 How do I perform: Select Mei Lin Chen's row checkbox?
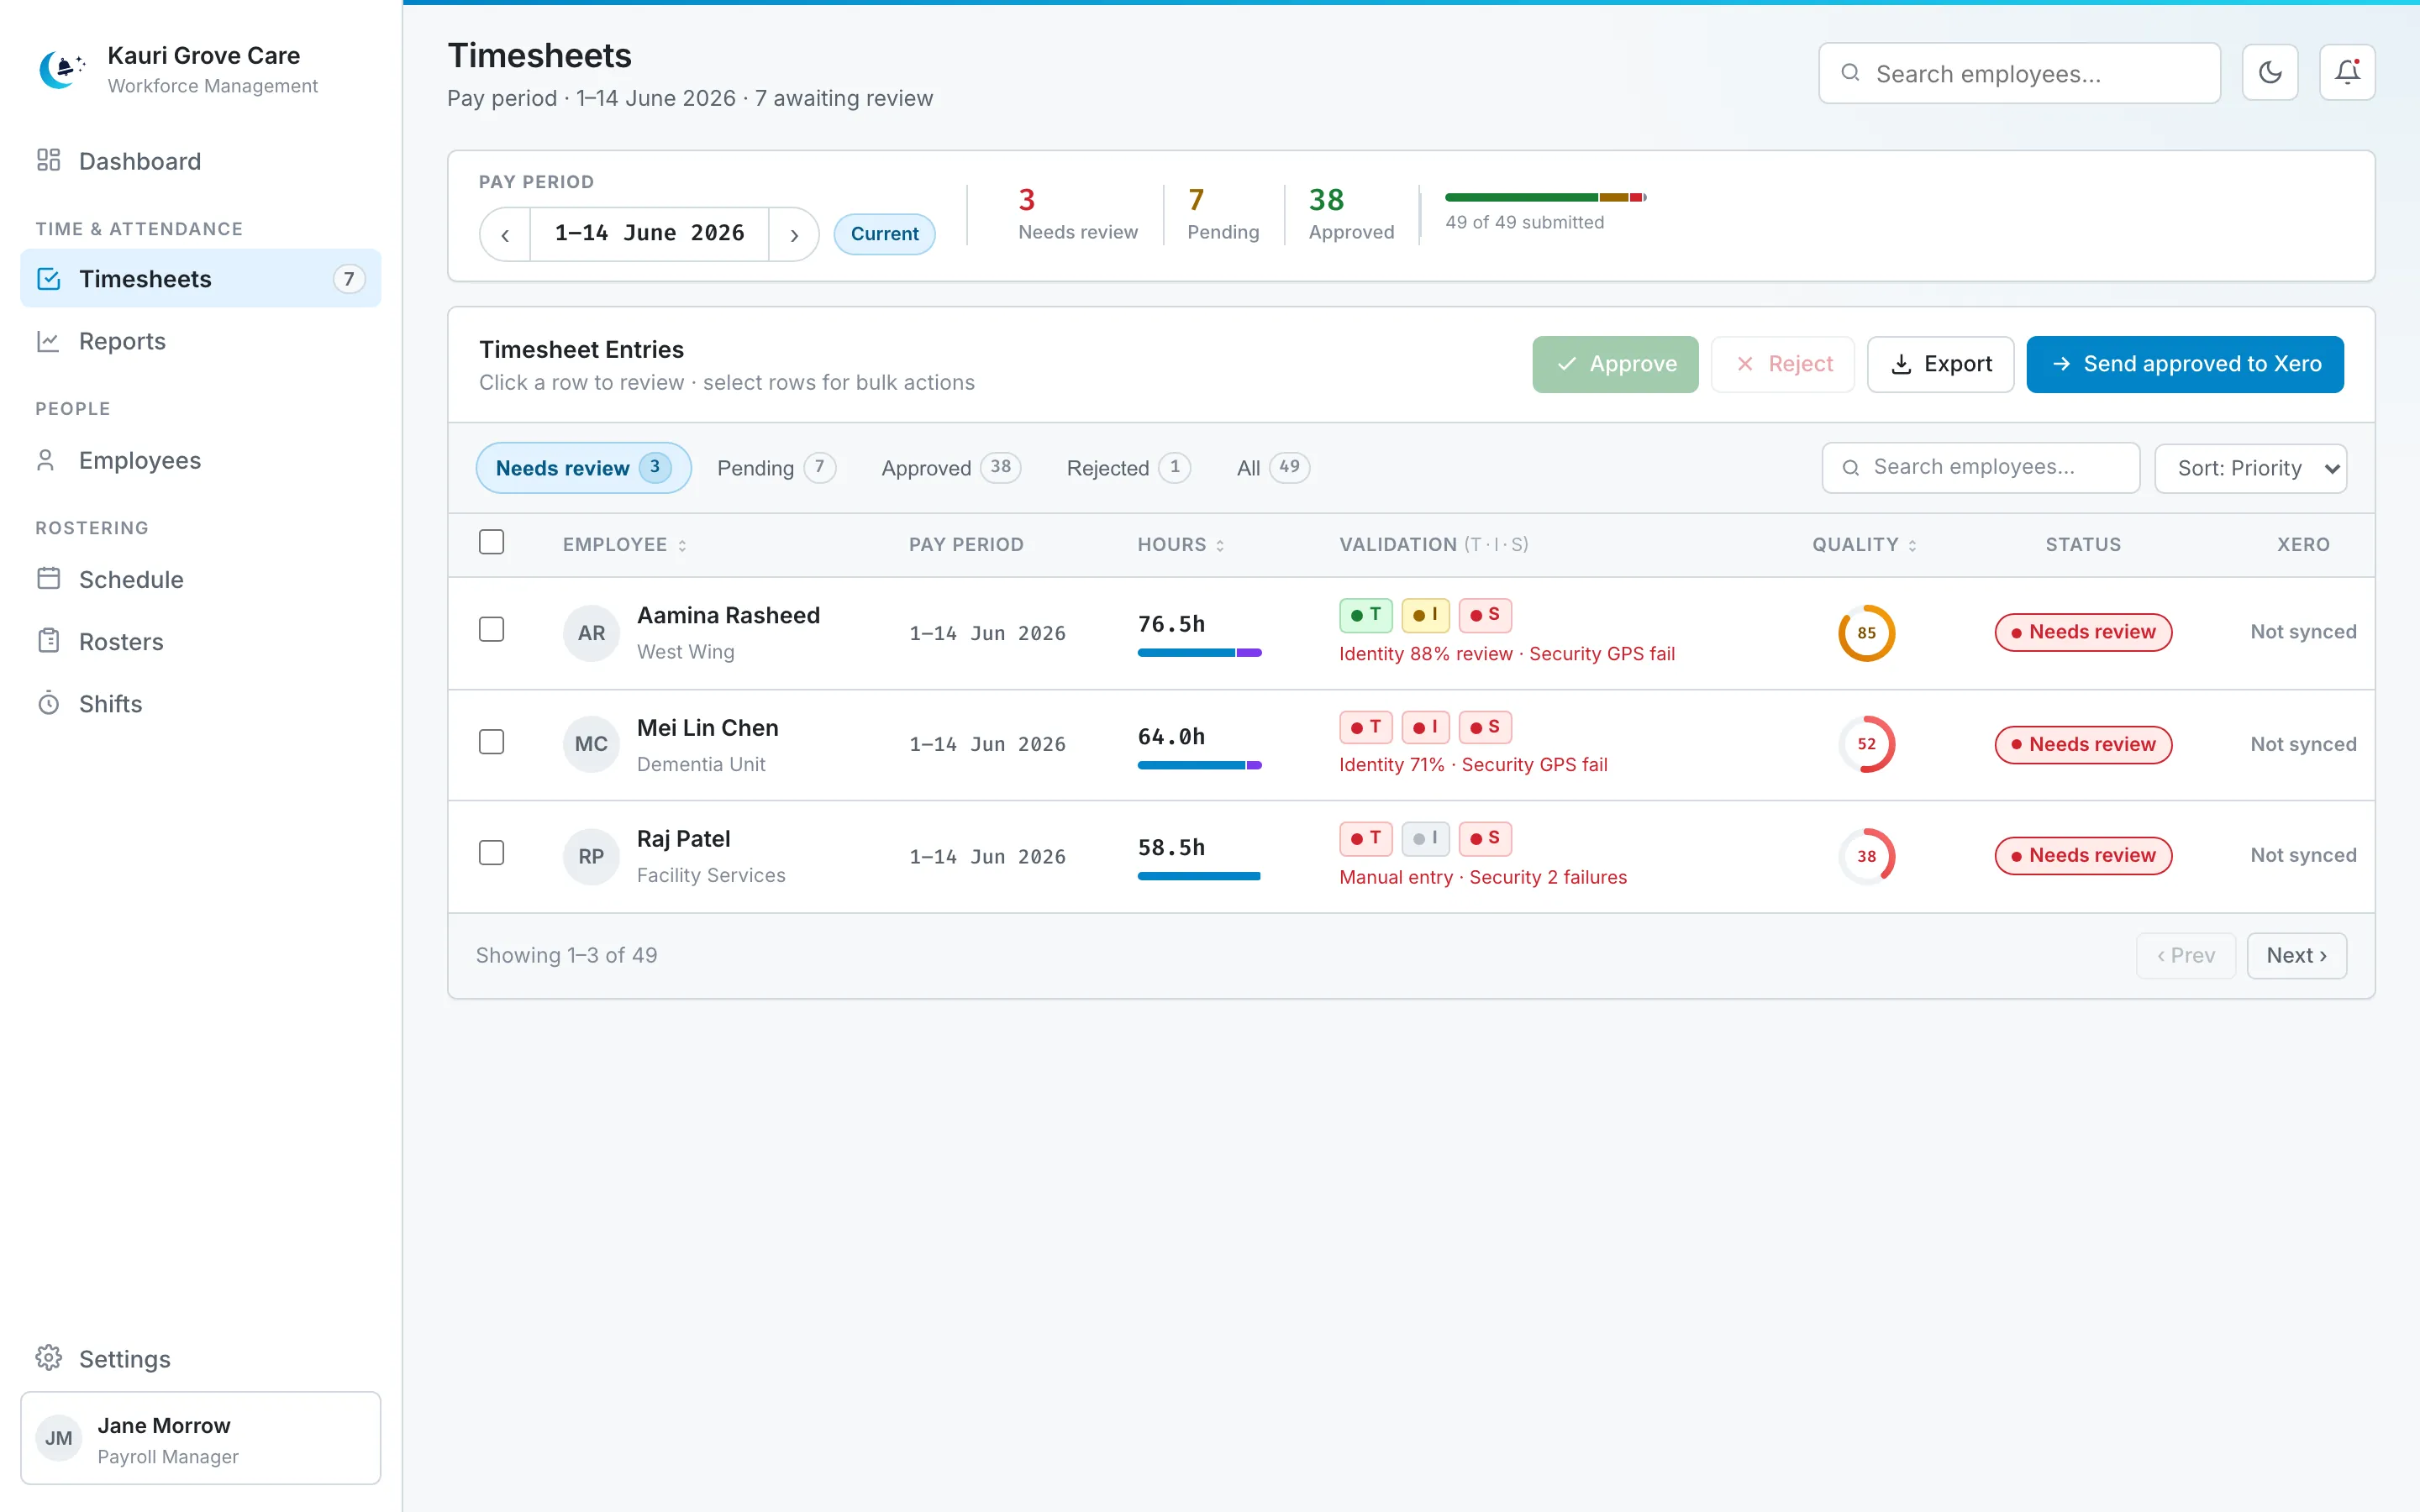[491, 742]
